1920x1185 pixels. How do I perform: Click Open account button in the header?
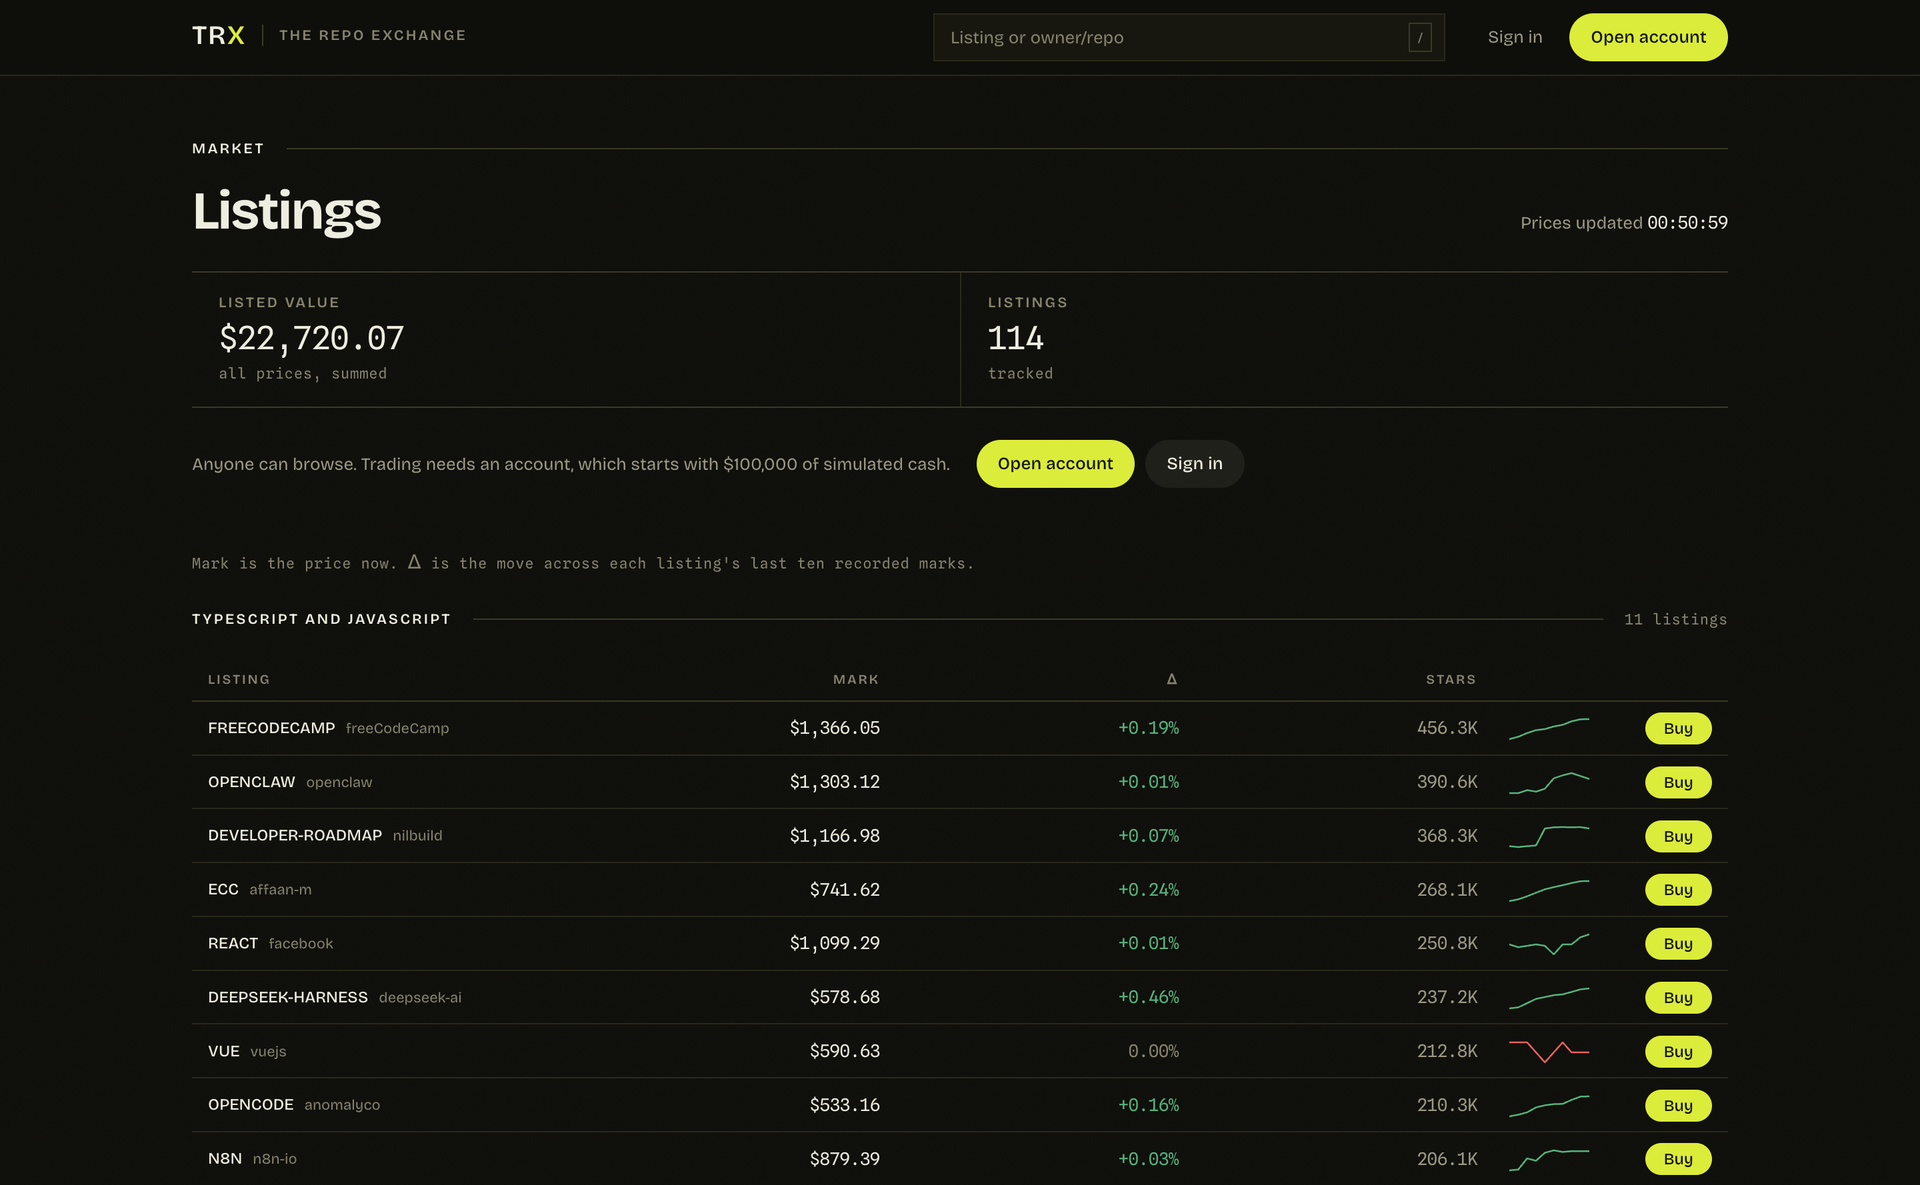[x=1648, y=37]
